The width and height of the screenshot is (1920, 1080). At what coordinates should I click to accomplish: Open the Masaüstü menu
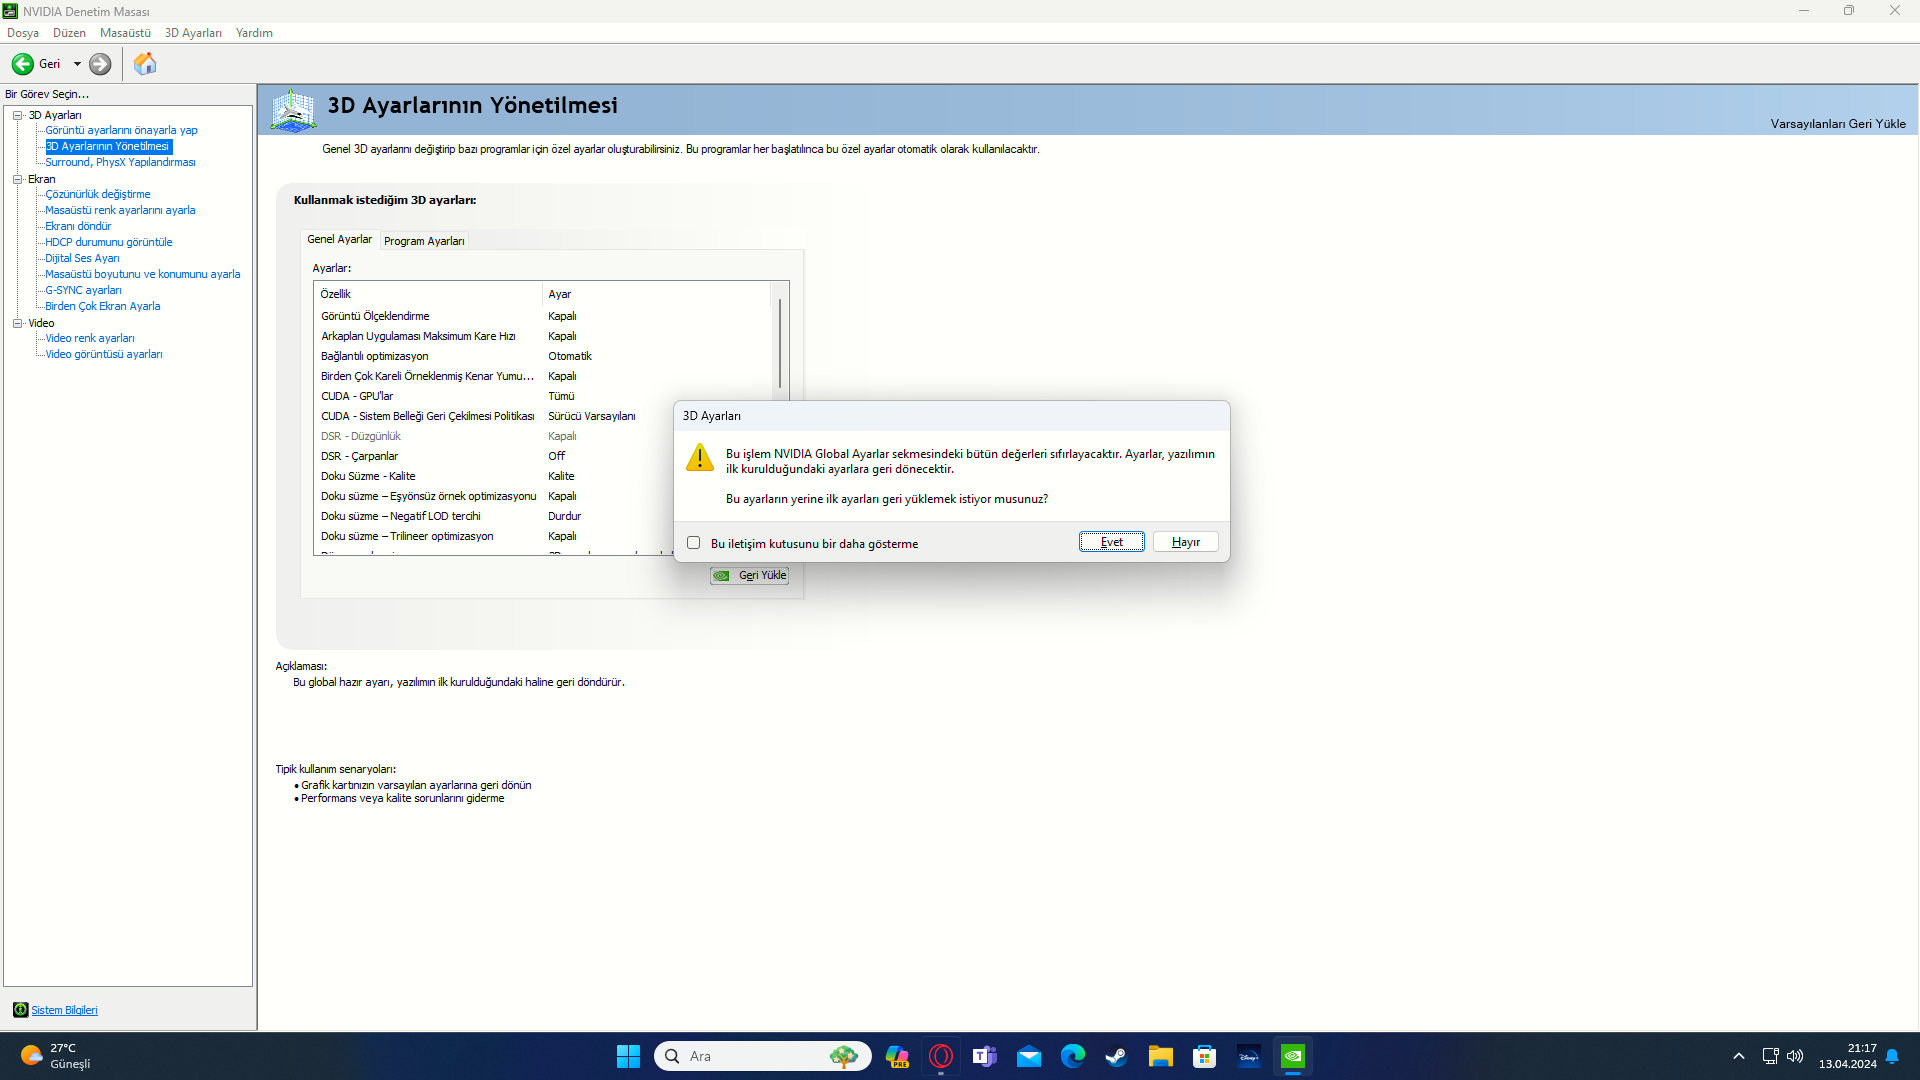click(125, 33)
